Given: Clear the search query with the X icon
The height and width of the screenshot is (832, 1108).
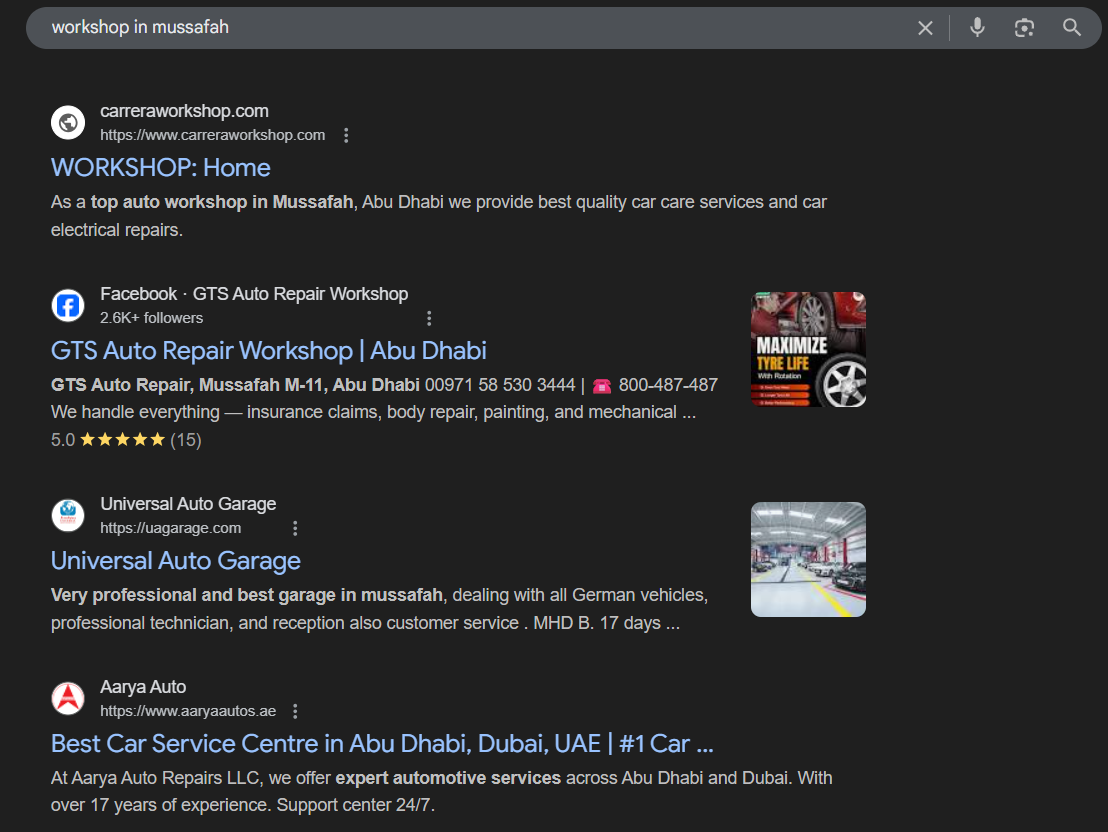Looking at the screenshot, I should coord(925,27).
